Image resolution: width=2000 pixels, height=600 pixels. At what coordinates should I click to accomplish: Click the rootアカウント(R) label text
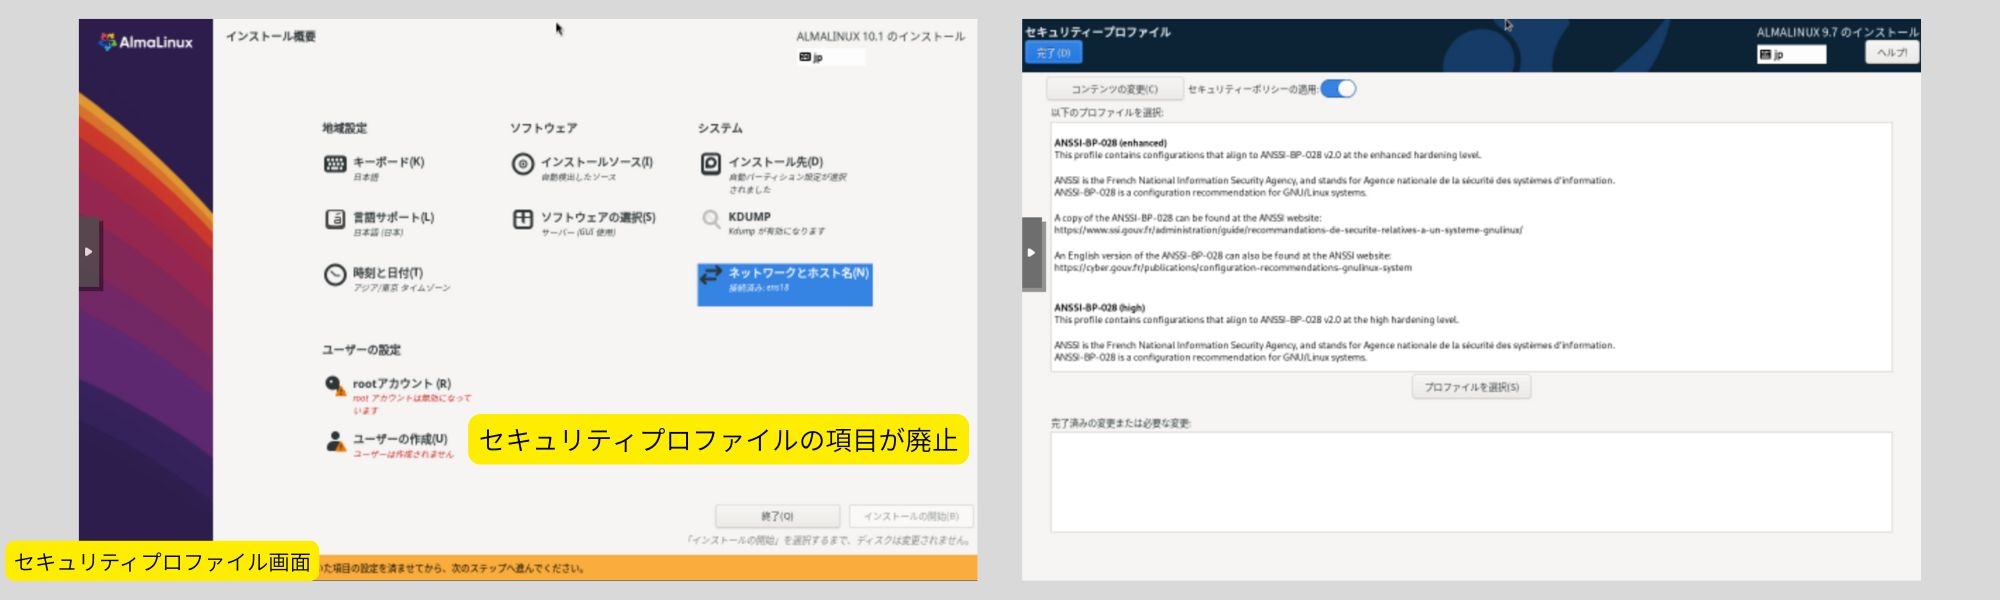point(402,383)
